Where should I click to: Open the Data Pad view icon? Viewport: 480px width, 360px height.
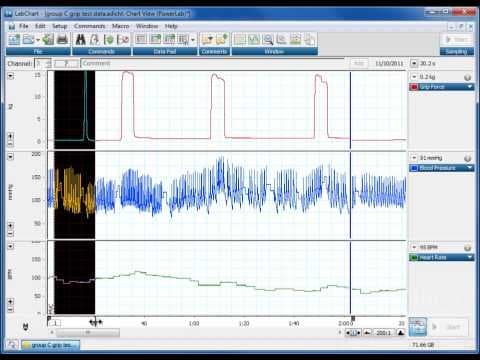[x=141, y=40]
